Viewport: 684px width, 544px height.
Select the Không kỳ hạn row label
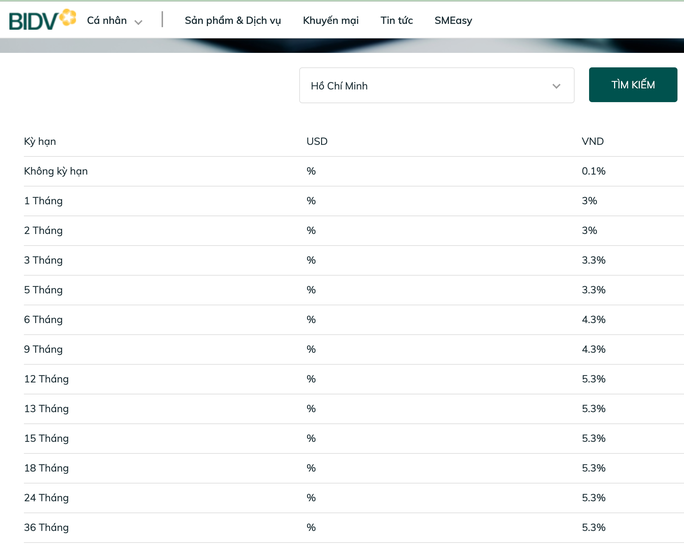56,171
